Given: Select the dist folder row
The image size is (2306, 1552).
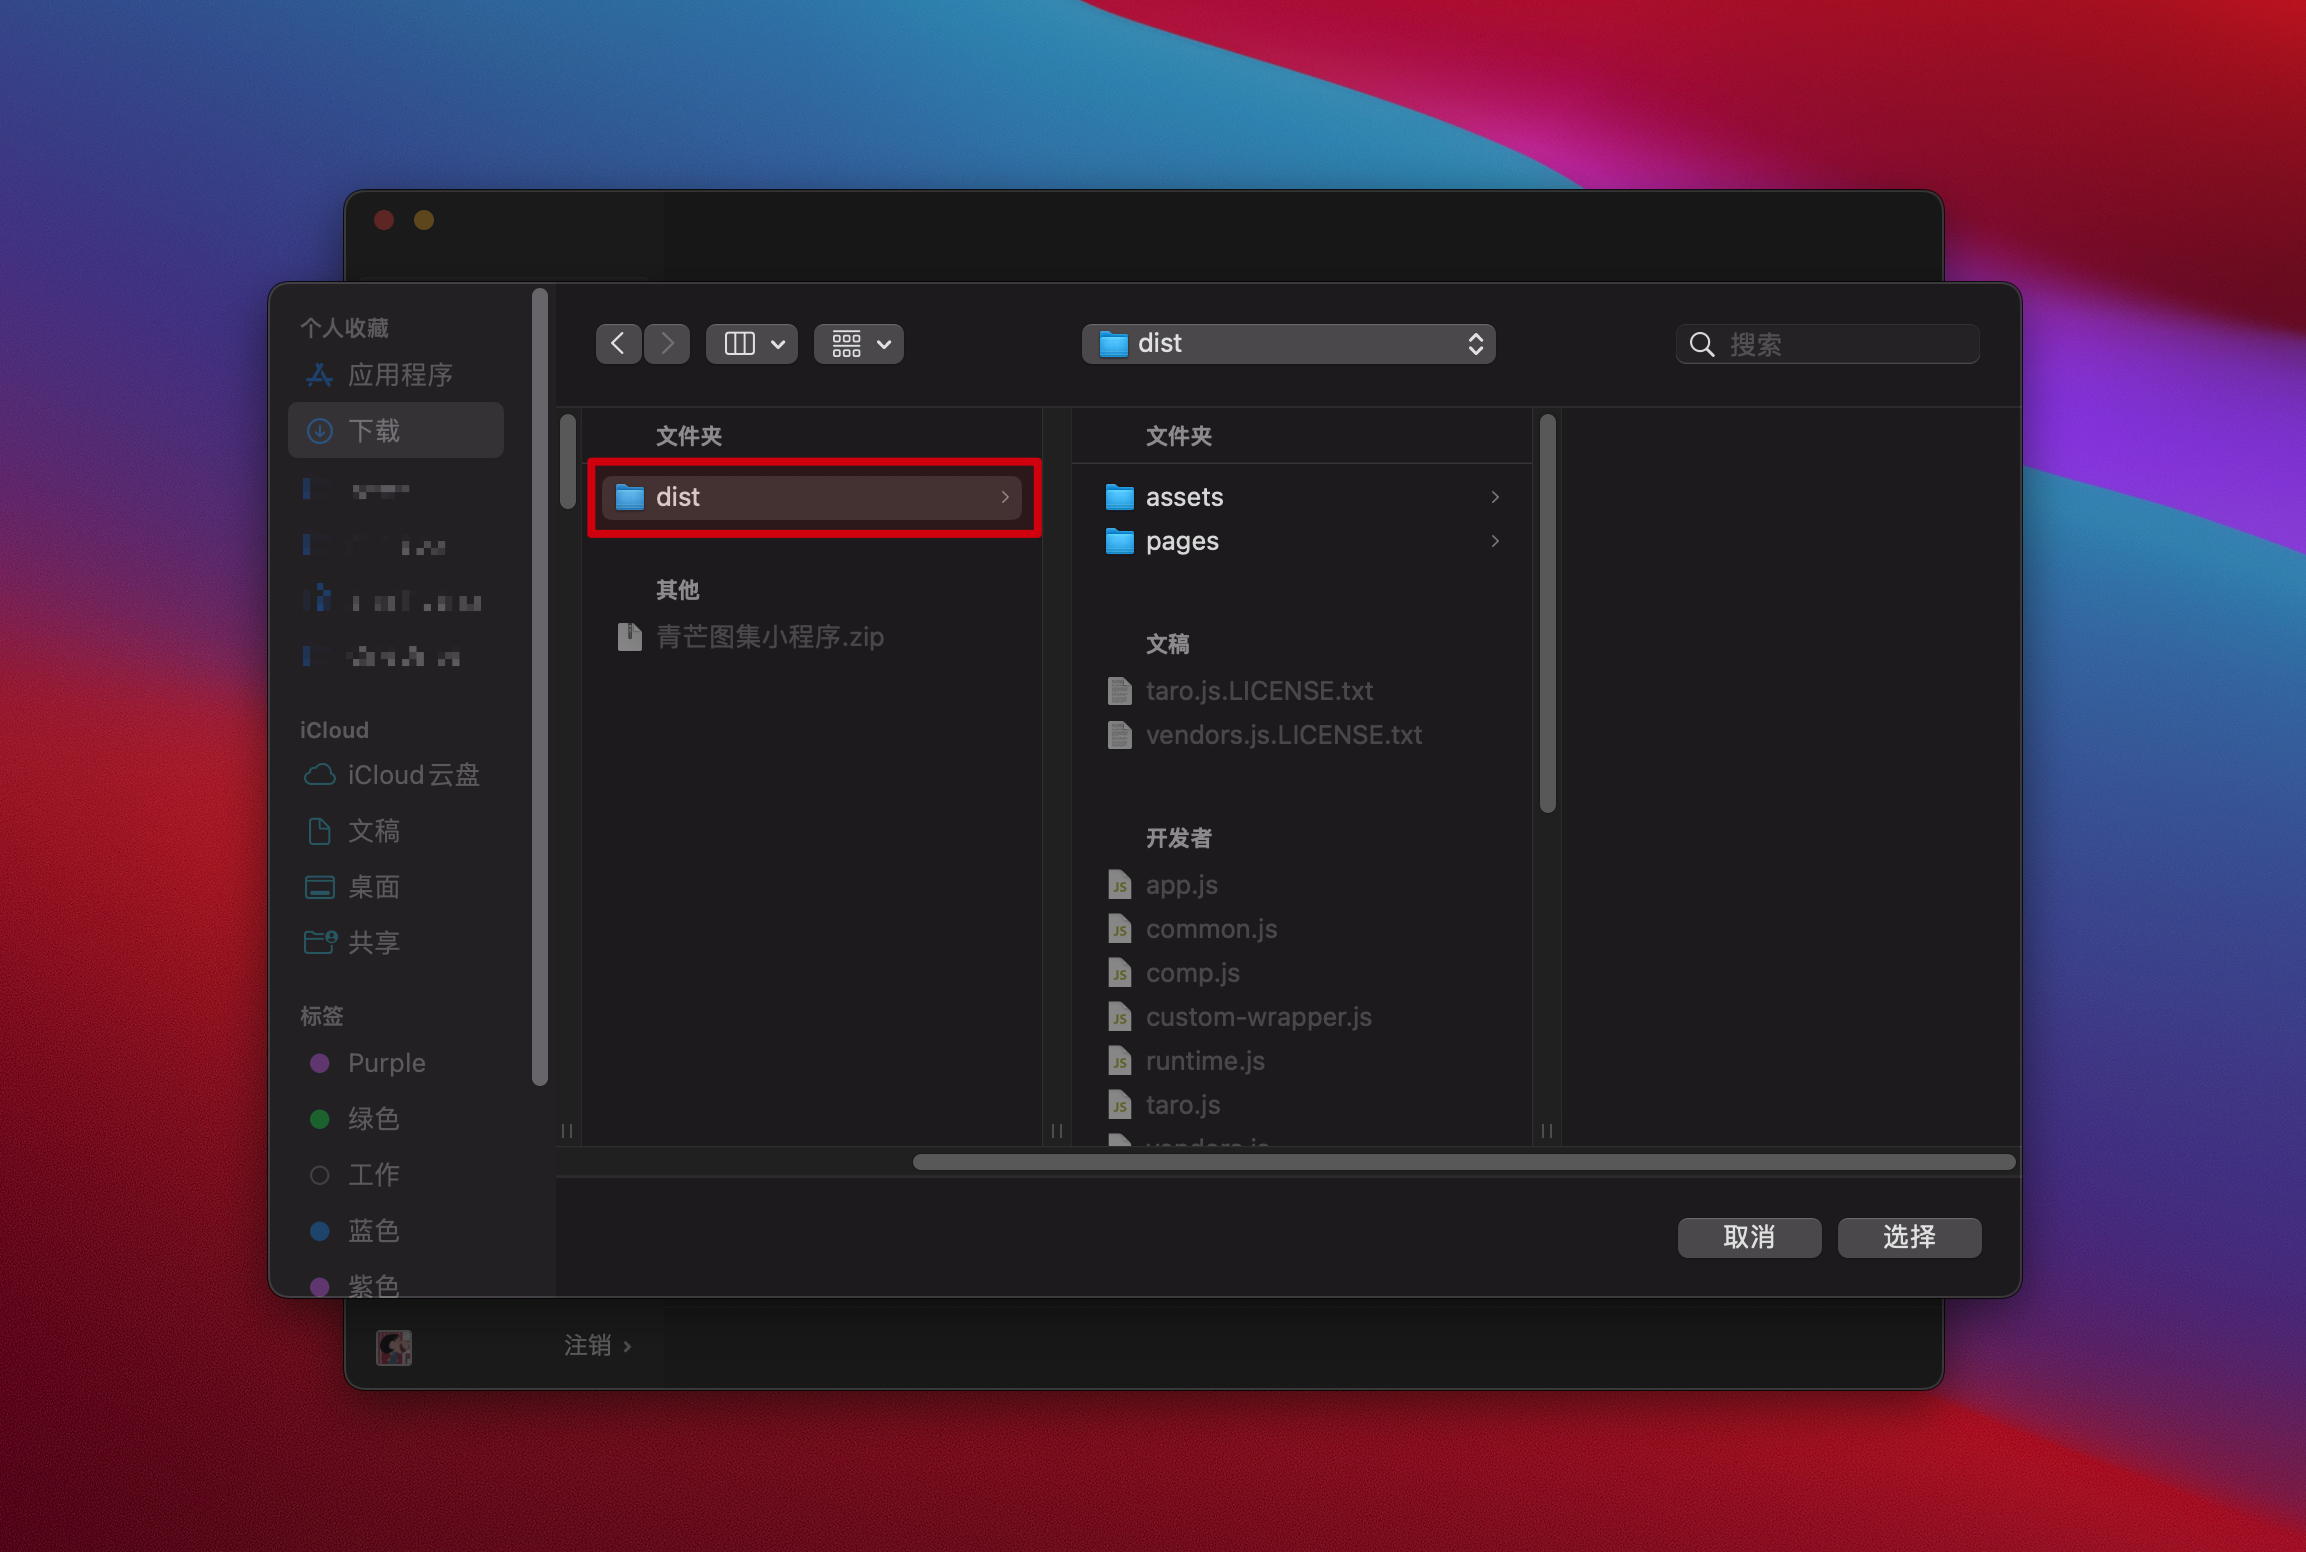Looking at the screenshot, I should pyautogui.click(x=812, y=497).
